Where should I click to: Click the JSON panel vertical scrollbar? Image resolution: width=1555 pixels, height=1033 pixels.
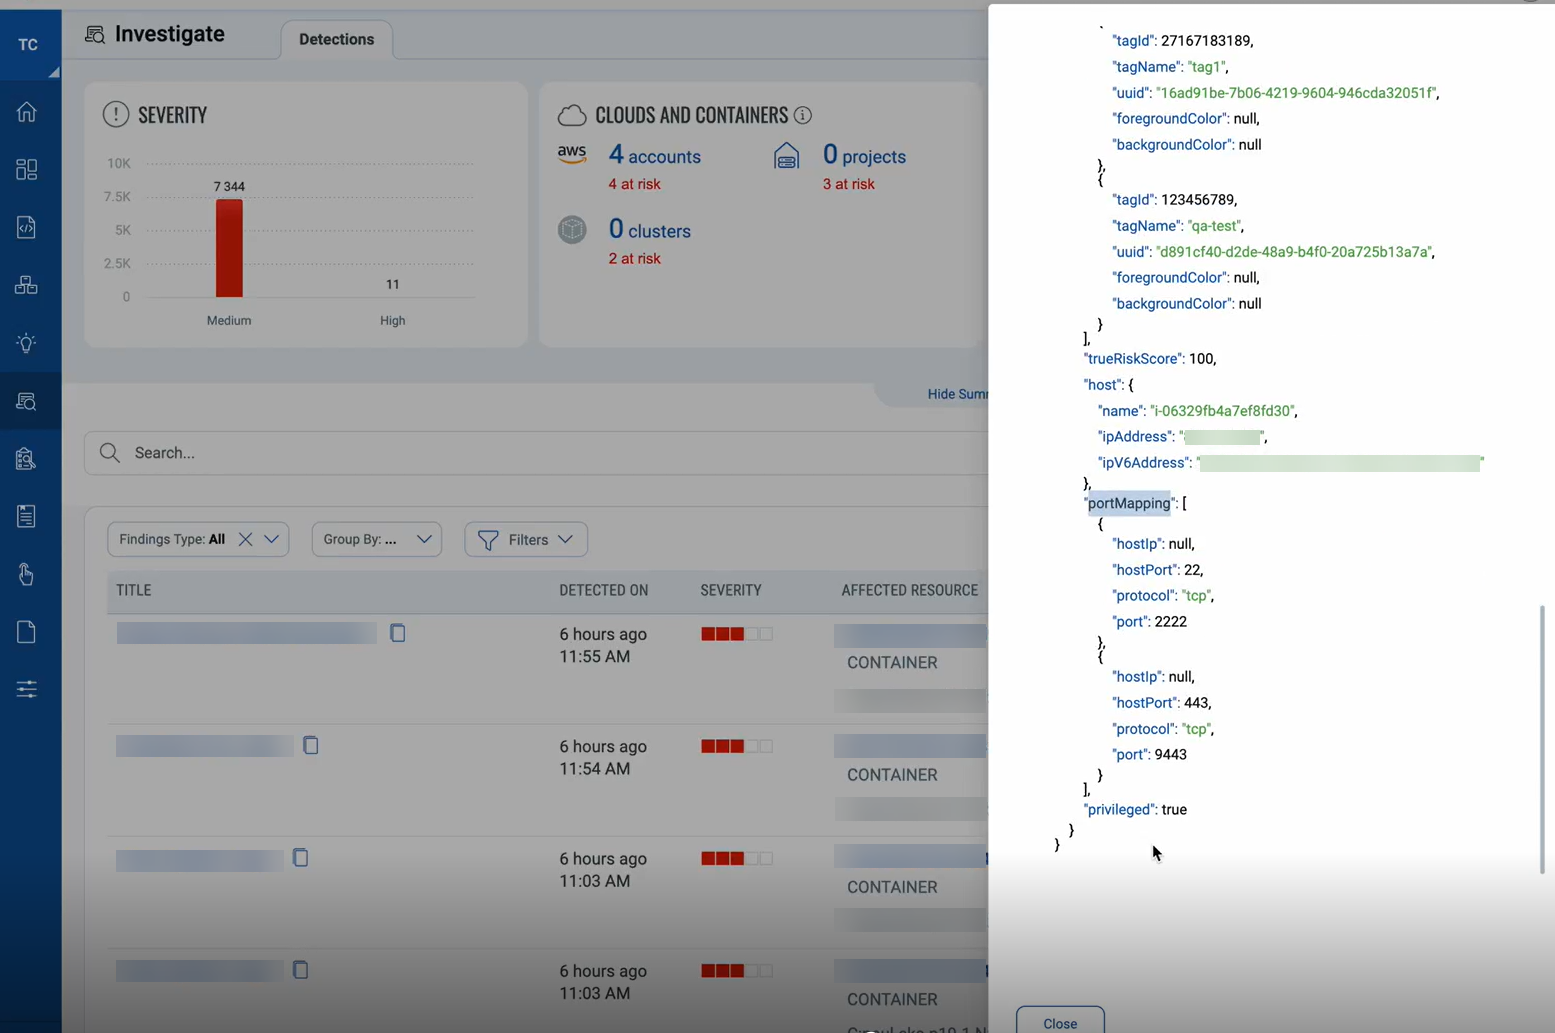tap(1544, 740)
